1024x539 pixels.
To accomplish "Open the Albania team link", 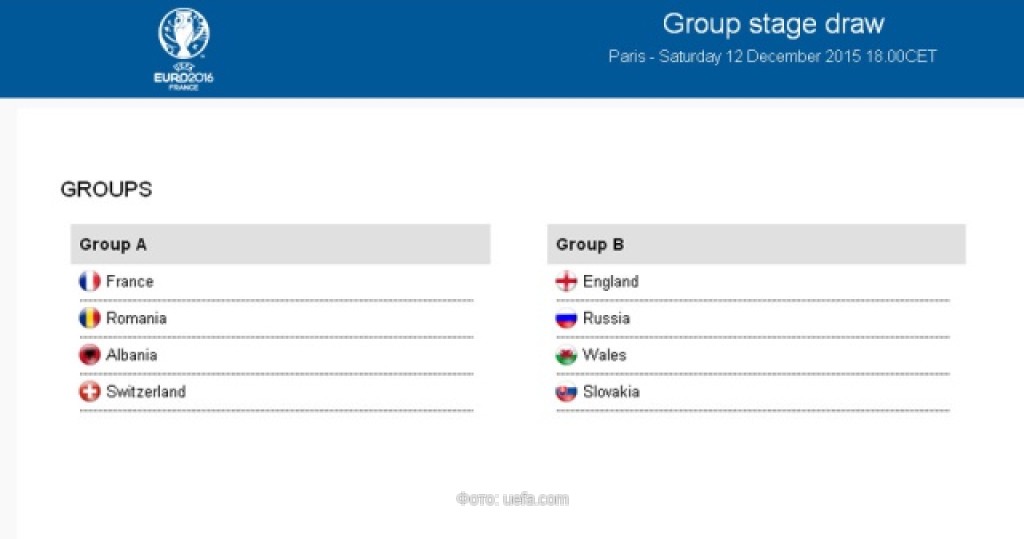I will click(x=131, y=355).
